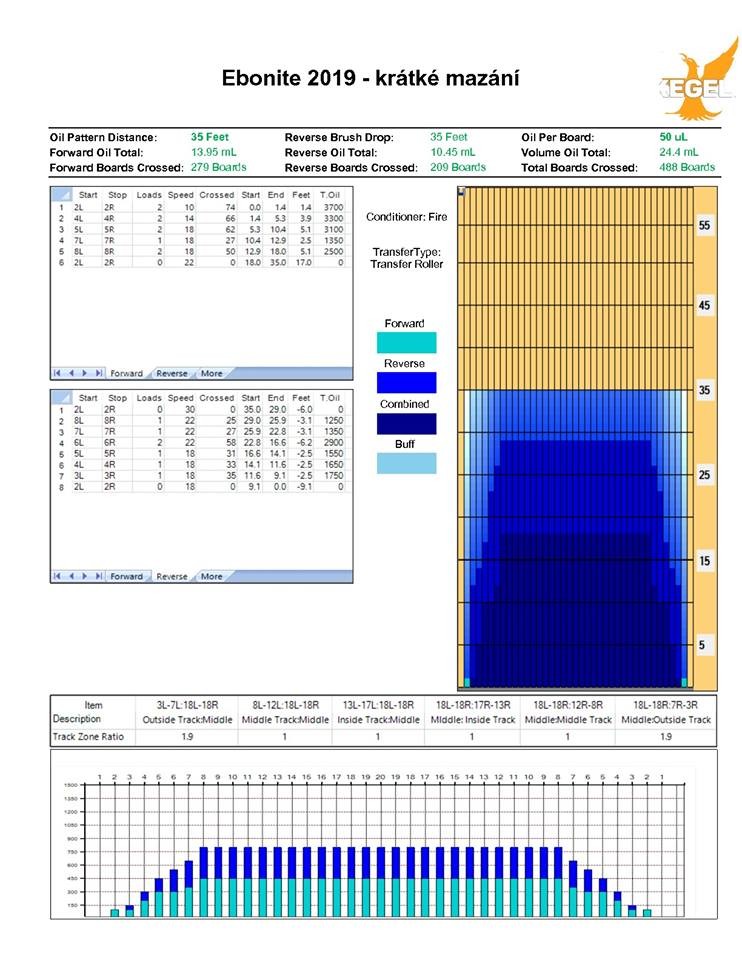
Task: Open the Forward tab in lower table
Action: (126, 577)
